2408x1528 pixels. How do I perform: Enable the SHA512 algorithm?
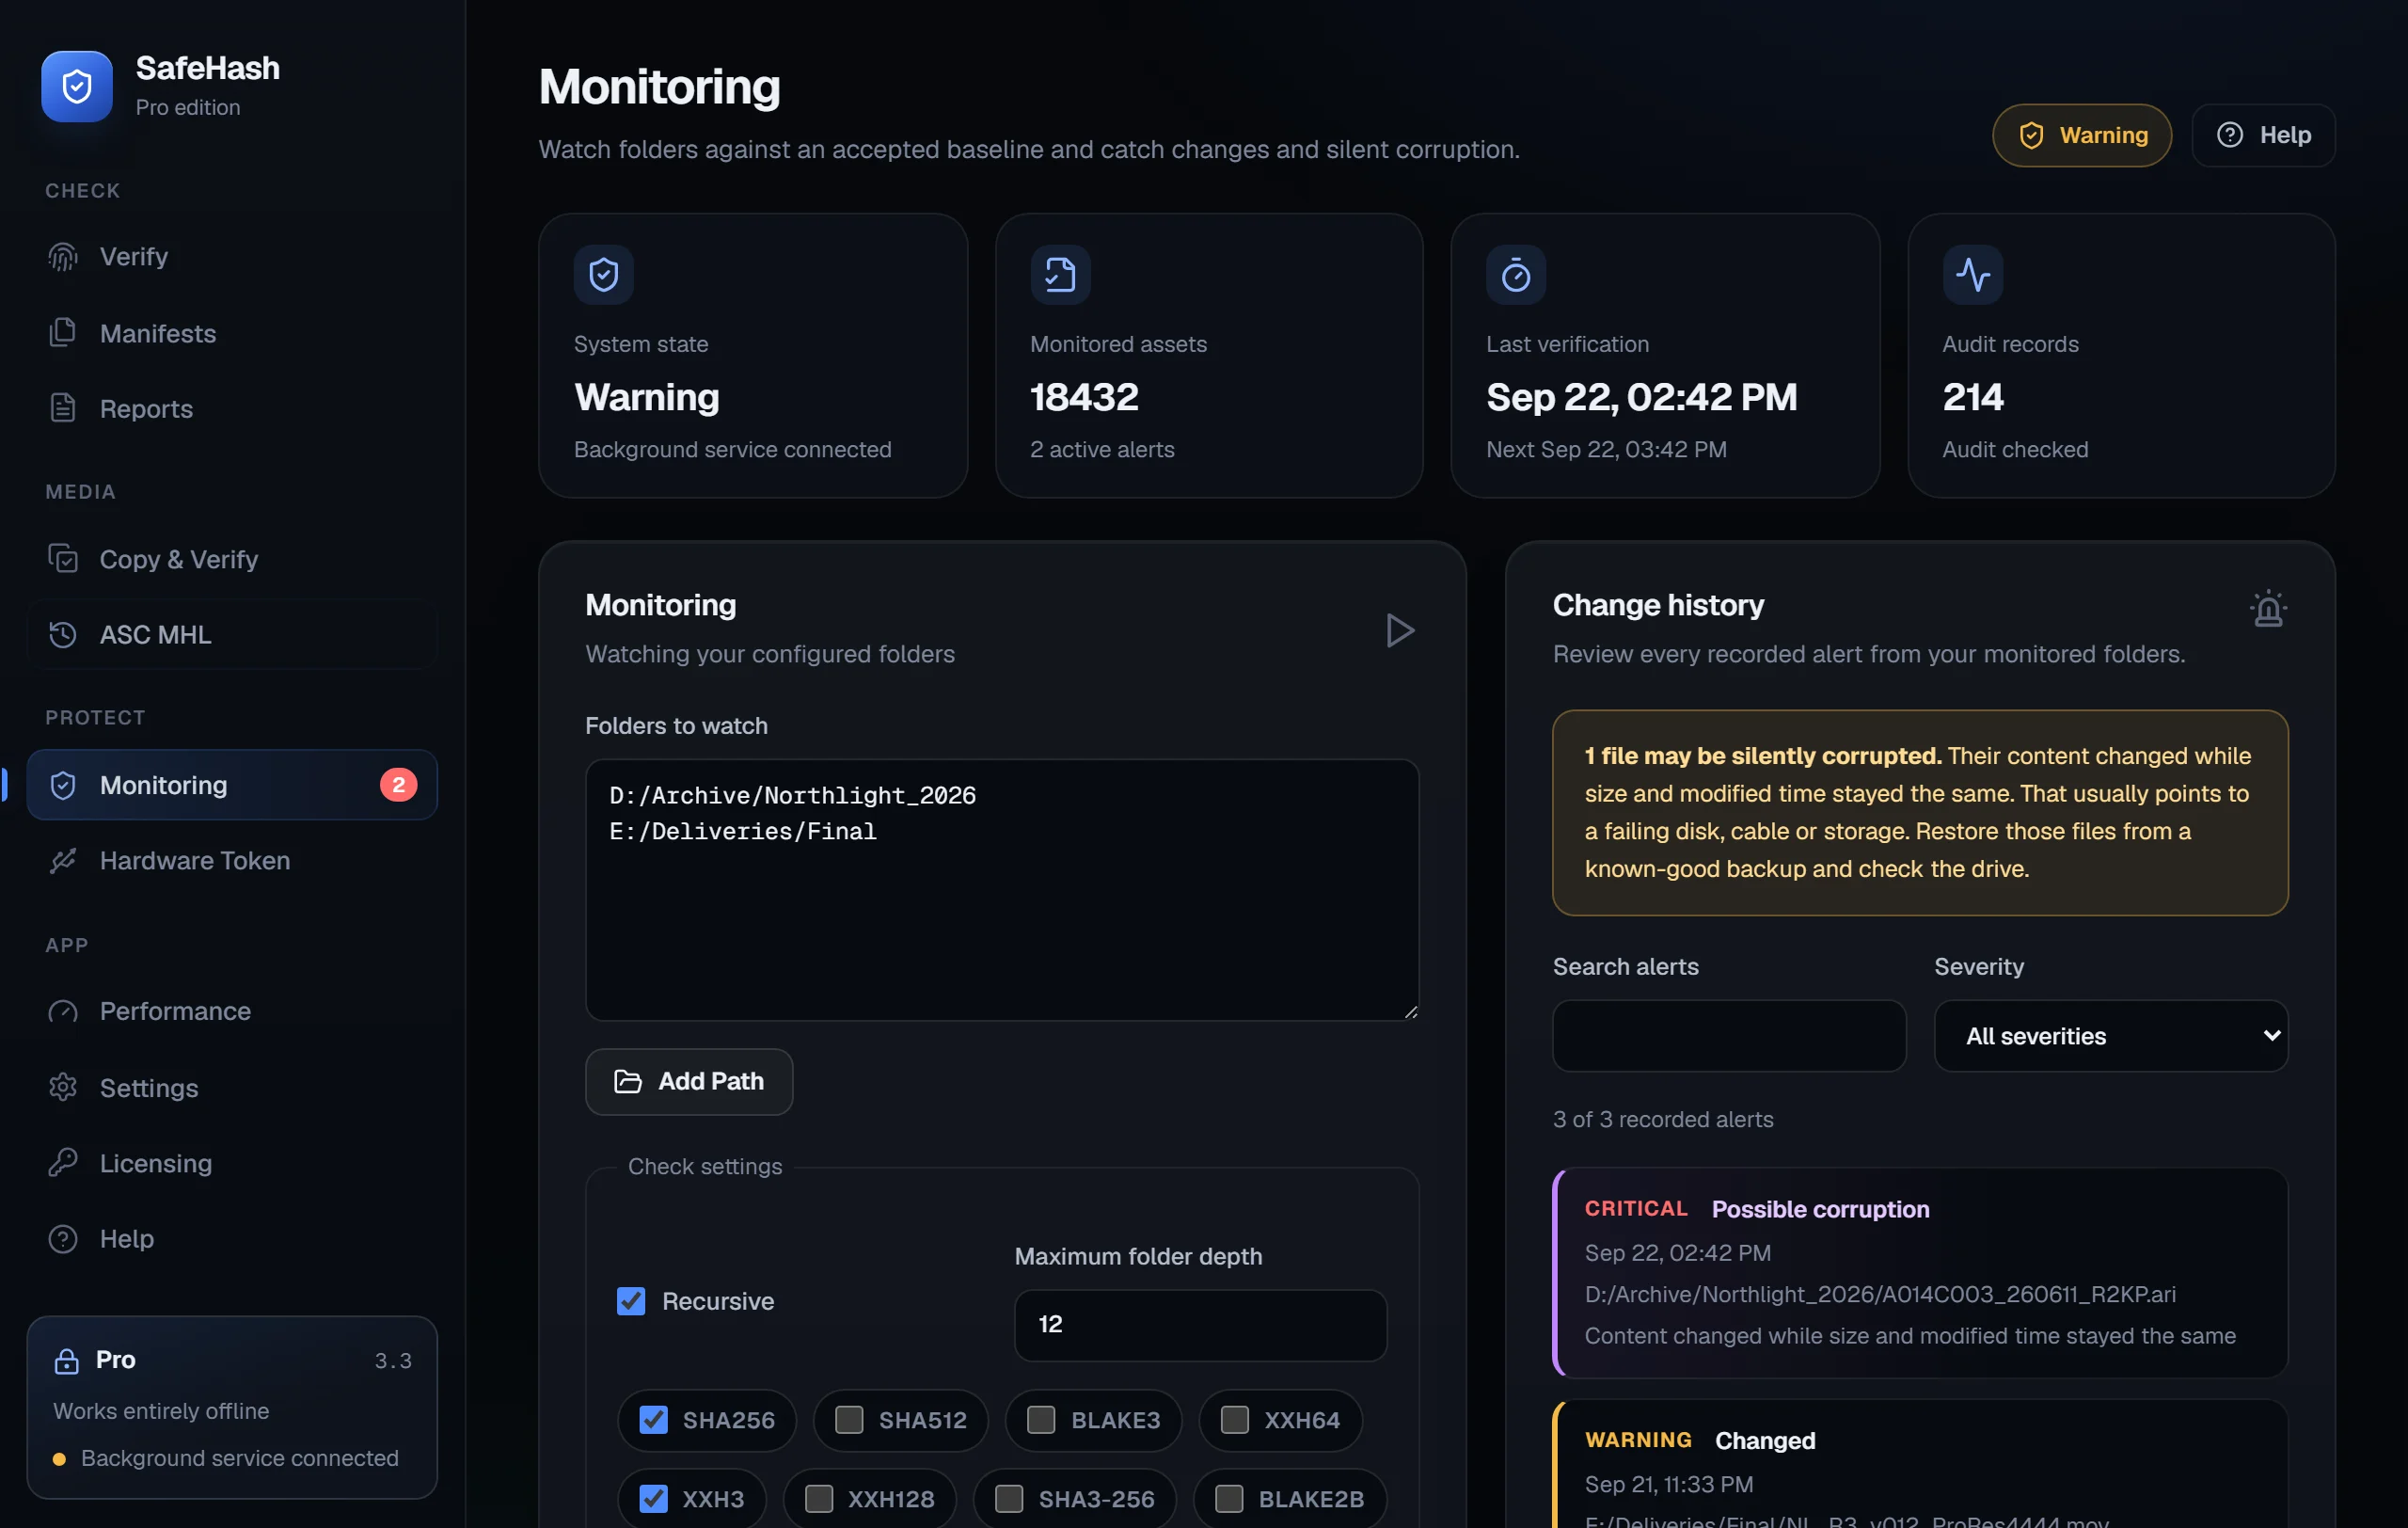pos(849,1420)
